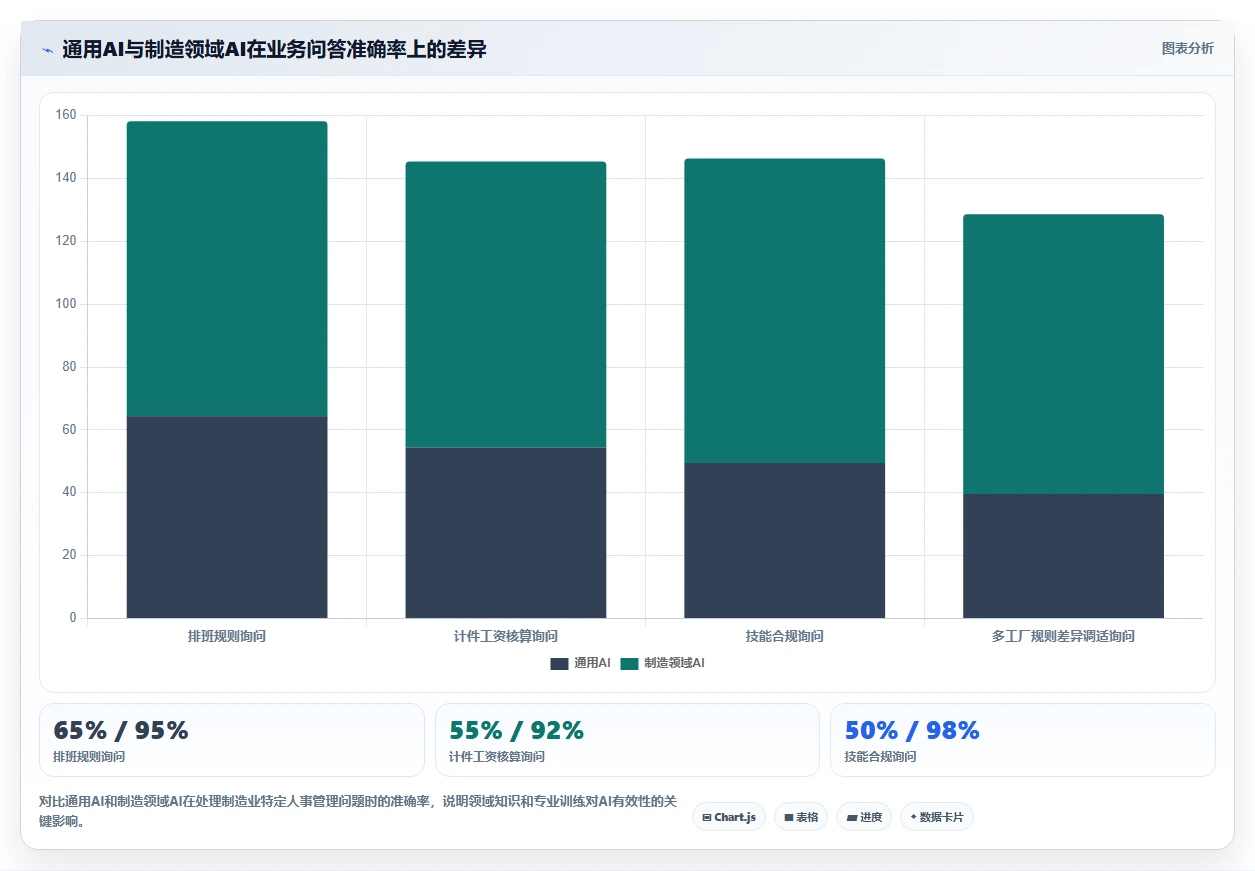Click the 技能合规询问 caption under 50% / 98%
The height and width of the screenshot is (871, 1255).
pos(880,757)
